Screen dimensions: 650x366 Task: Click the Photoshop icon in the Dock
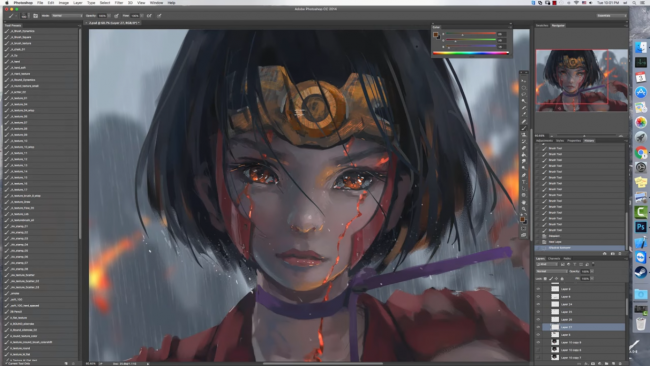[x=640, y=227]
